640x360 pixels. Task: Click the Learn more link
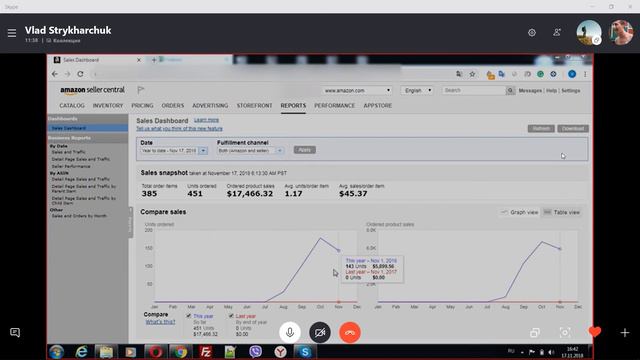pyautogui.click(x=207, y=120)
